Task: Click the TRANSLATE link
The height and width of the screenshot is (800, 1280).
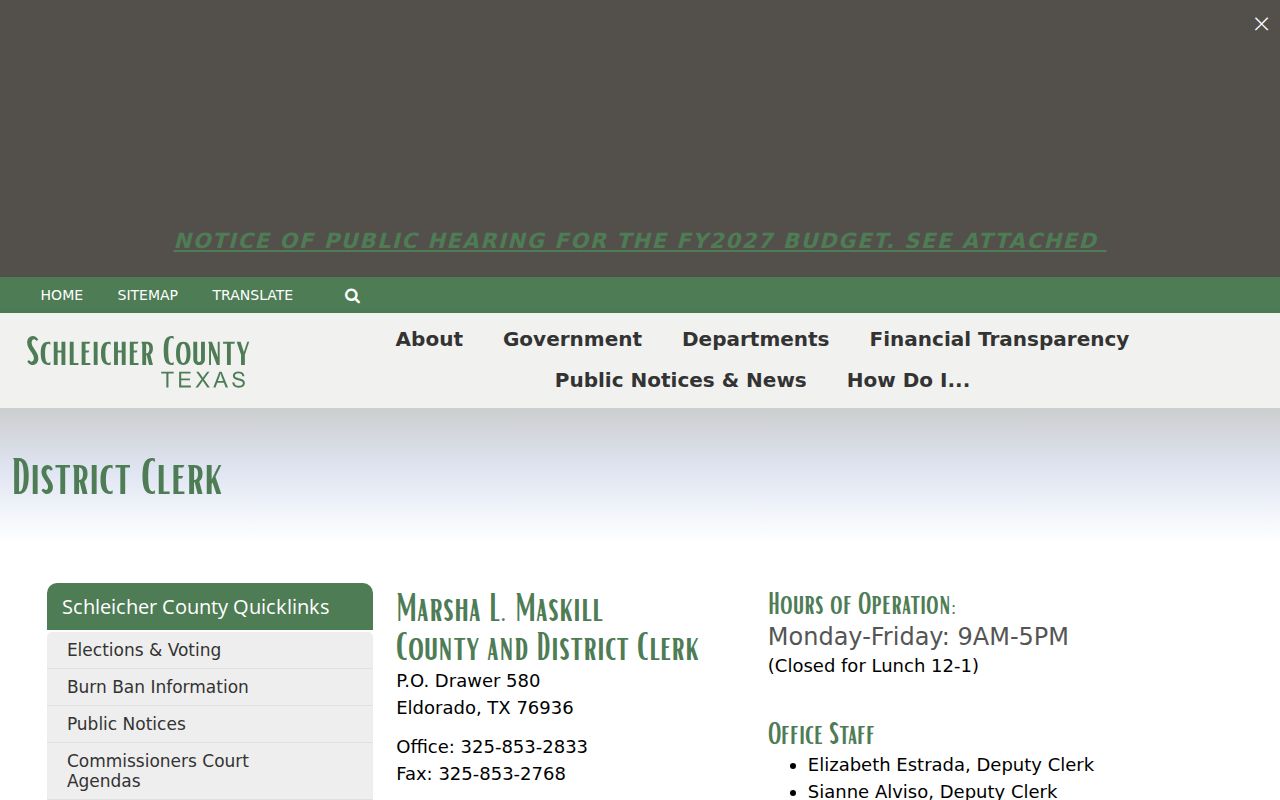Action: [x=253, y=295]
